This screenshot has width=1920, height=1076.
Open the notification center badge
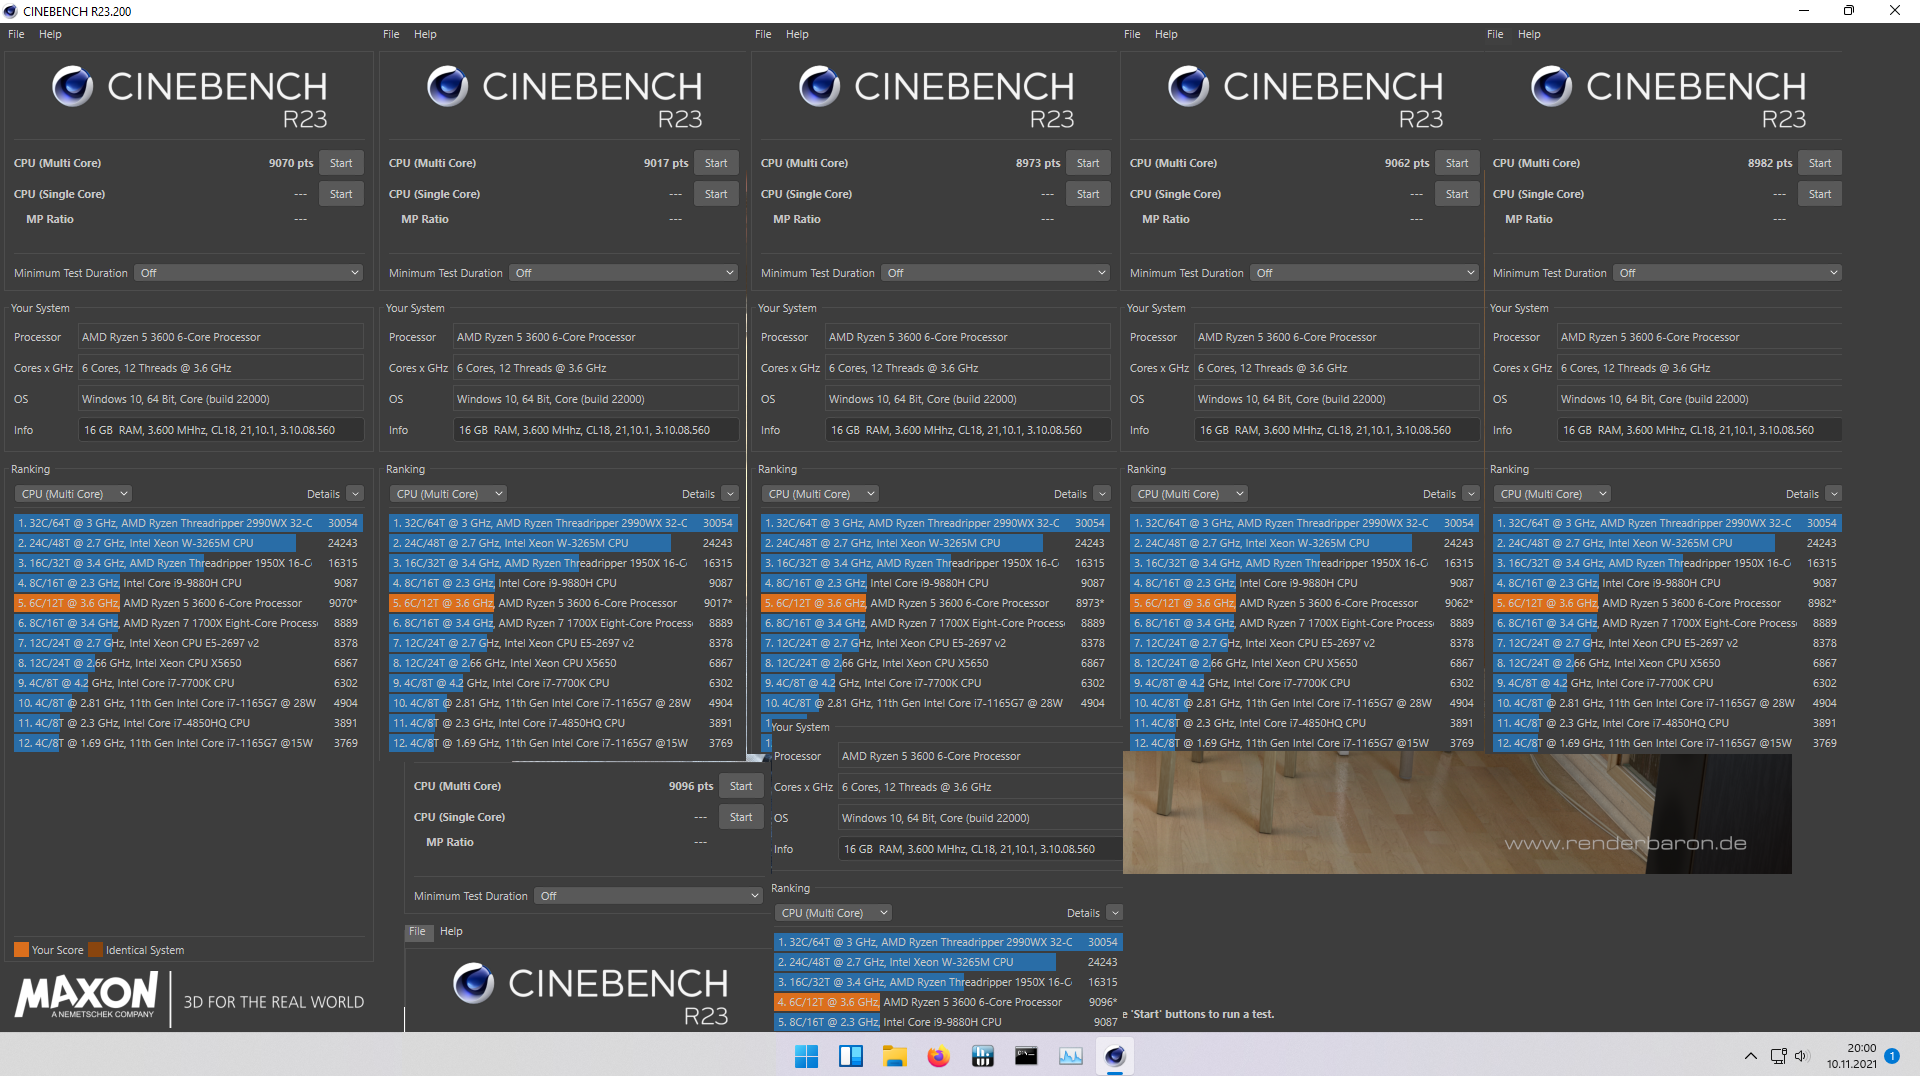1892,1056
